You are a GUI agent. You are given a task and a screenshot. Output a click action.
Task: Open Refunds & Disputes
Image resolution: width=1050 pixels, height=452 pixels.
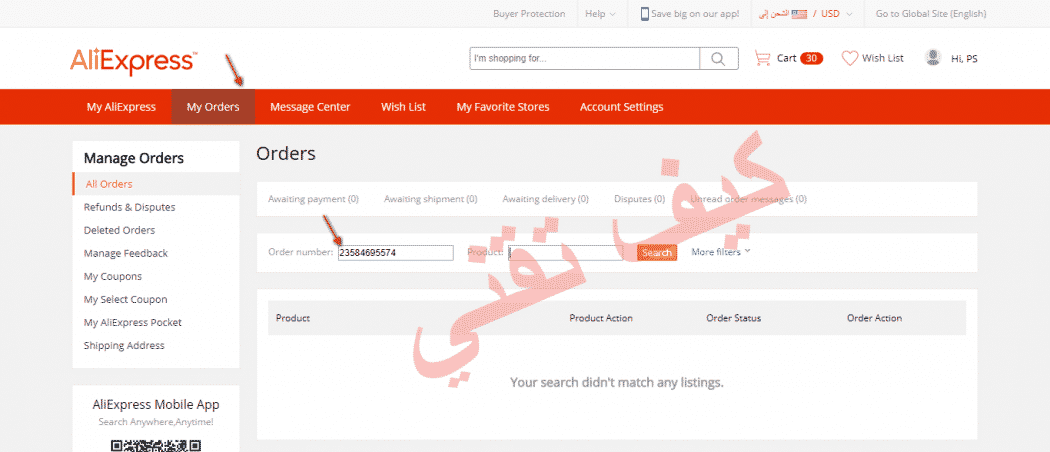(x=129, y=208)
